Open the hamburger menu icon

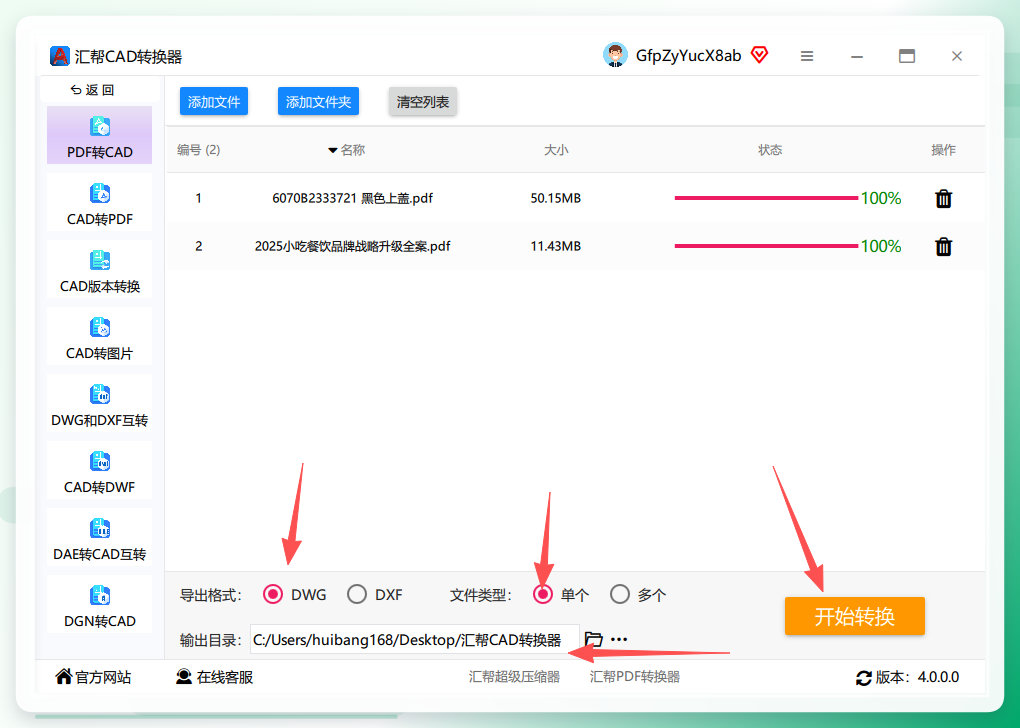click(807, 57)
